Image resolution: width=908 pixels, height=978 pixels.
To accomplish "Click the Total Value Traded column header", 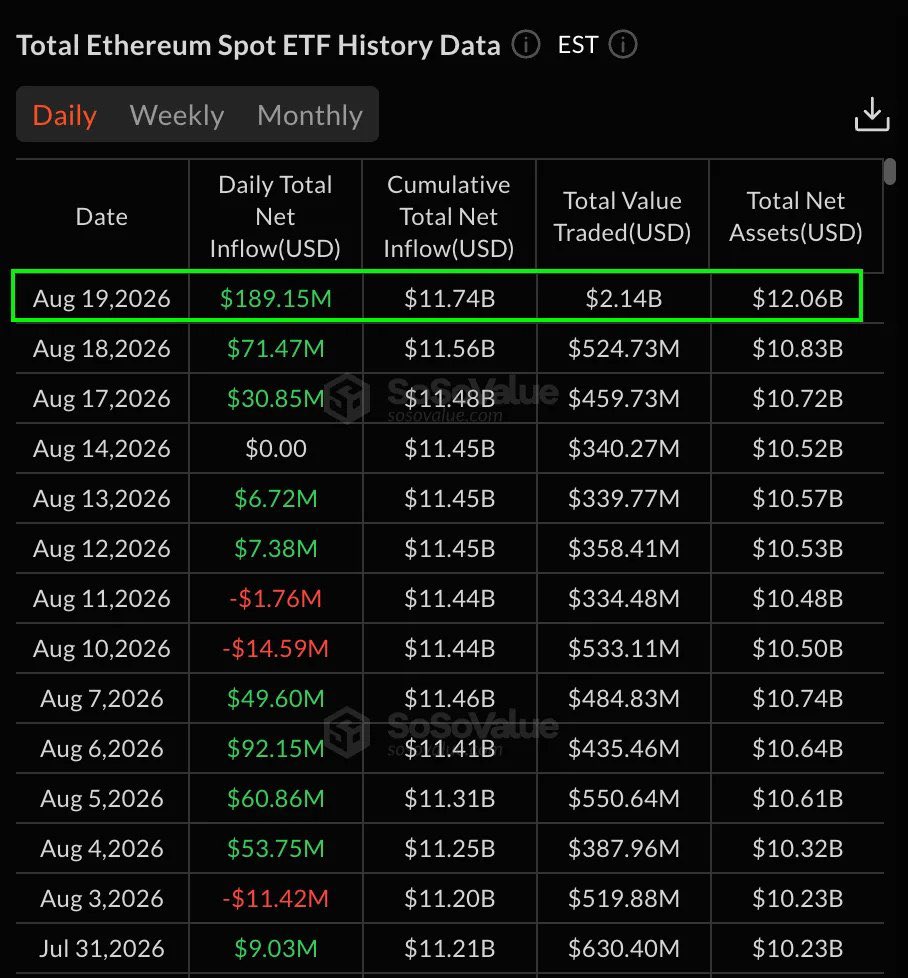I will click(622, 216).
